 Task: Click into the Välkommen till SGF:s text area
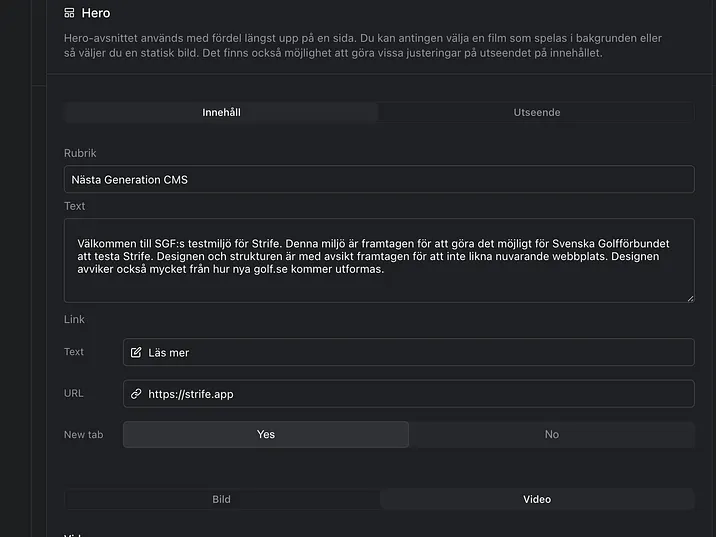tap(378, 260)
